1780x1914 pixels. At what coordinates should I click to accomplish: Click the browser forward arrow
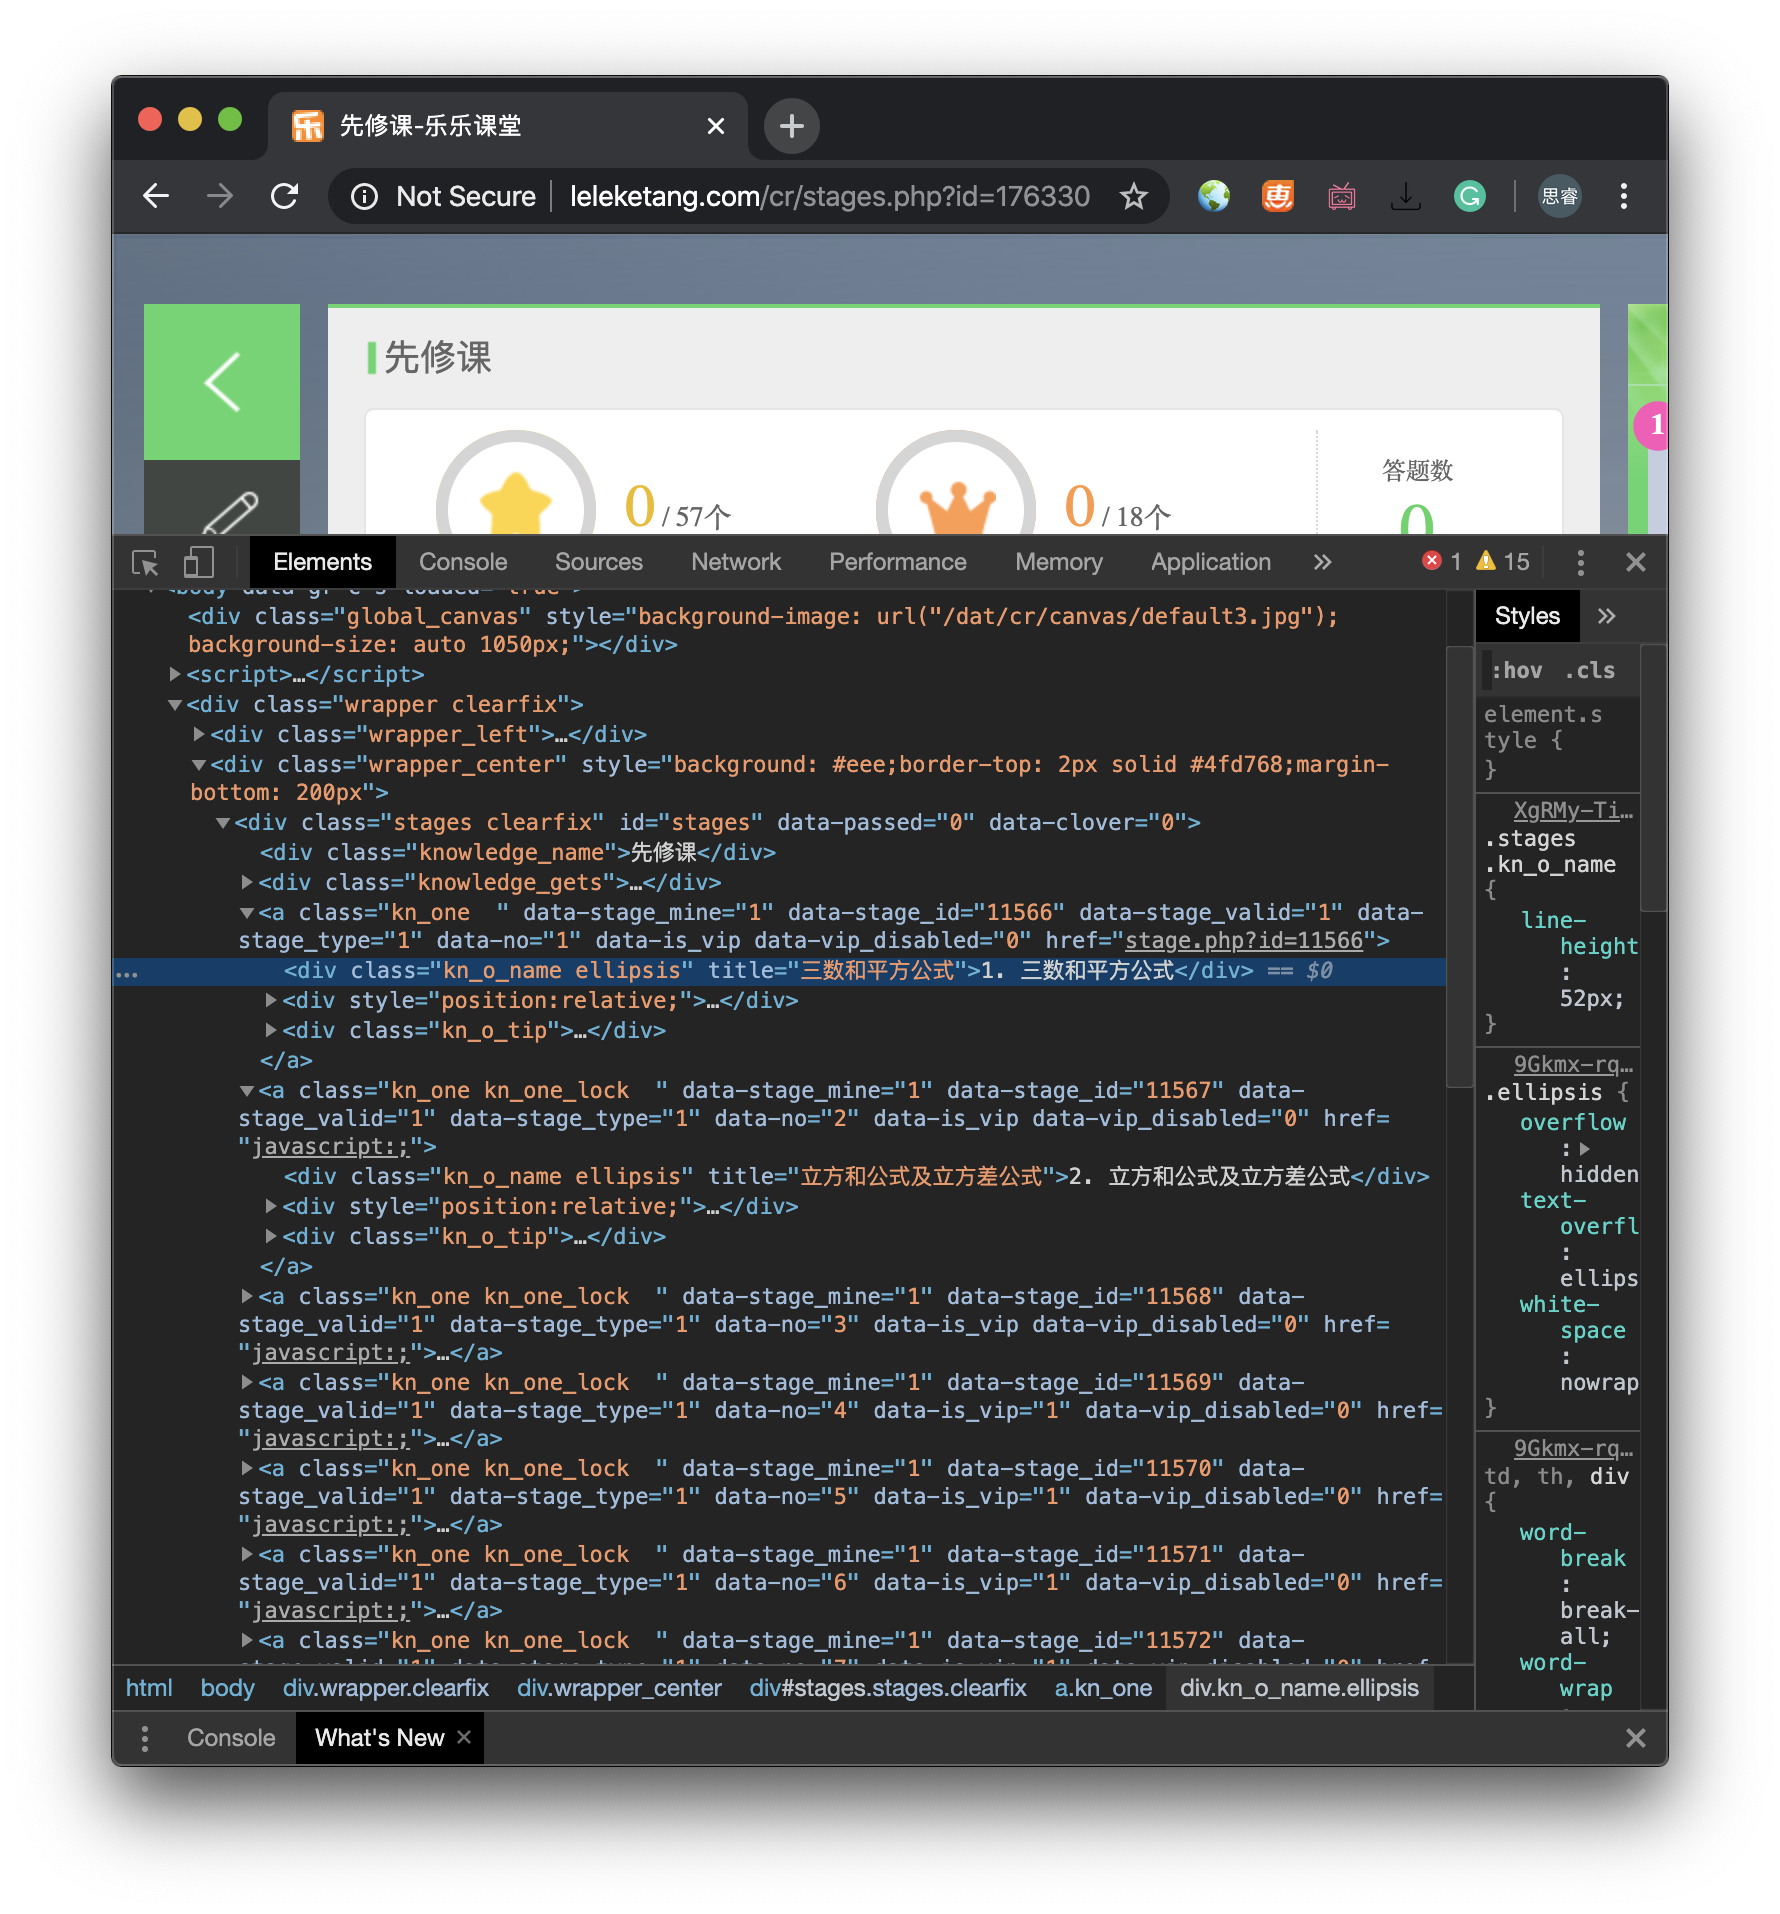pos(220,196)
